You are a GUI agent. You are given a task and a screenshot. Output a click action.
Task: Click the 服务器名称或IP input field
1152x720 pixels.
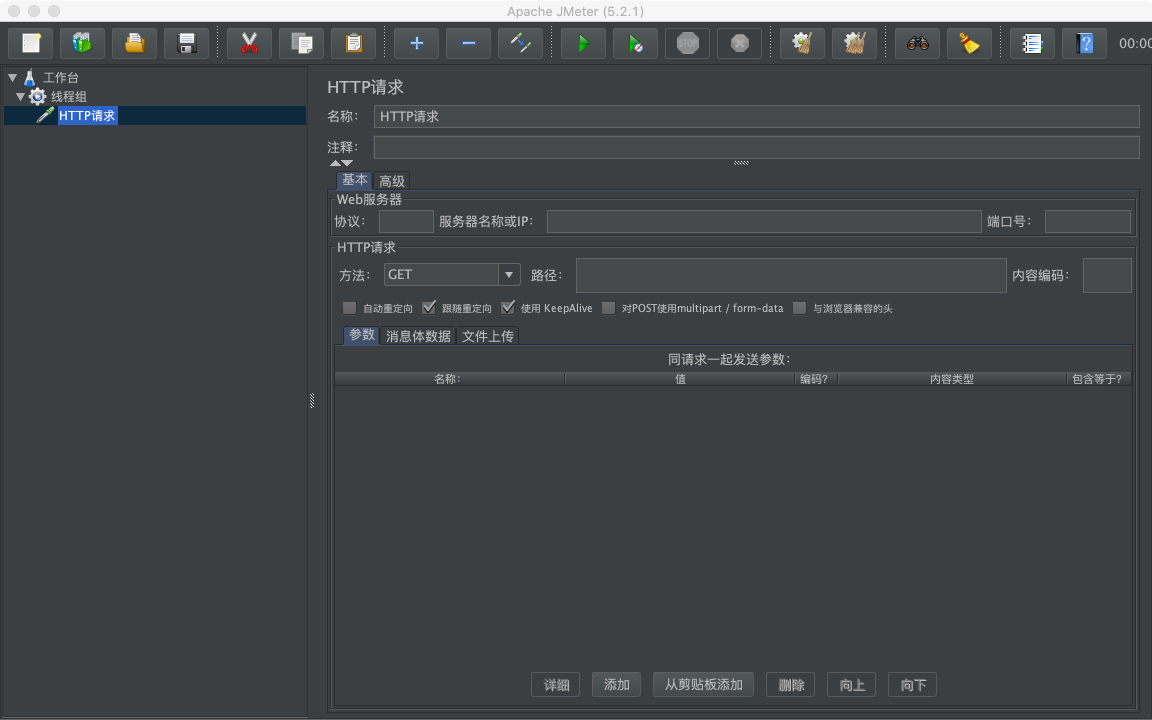pyautogui.click(x=764, y=221)
